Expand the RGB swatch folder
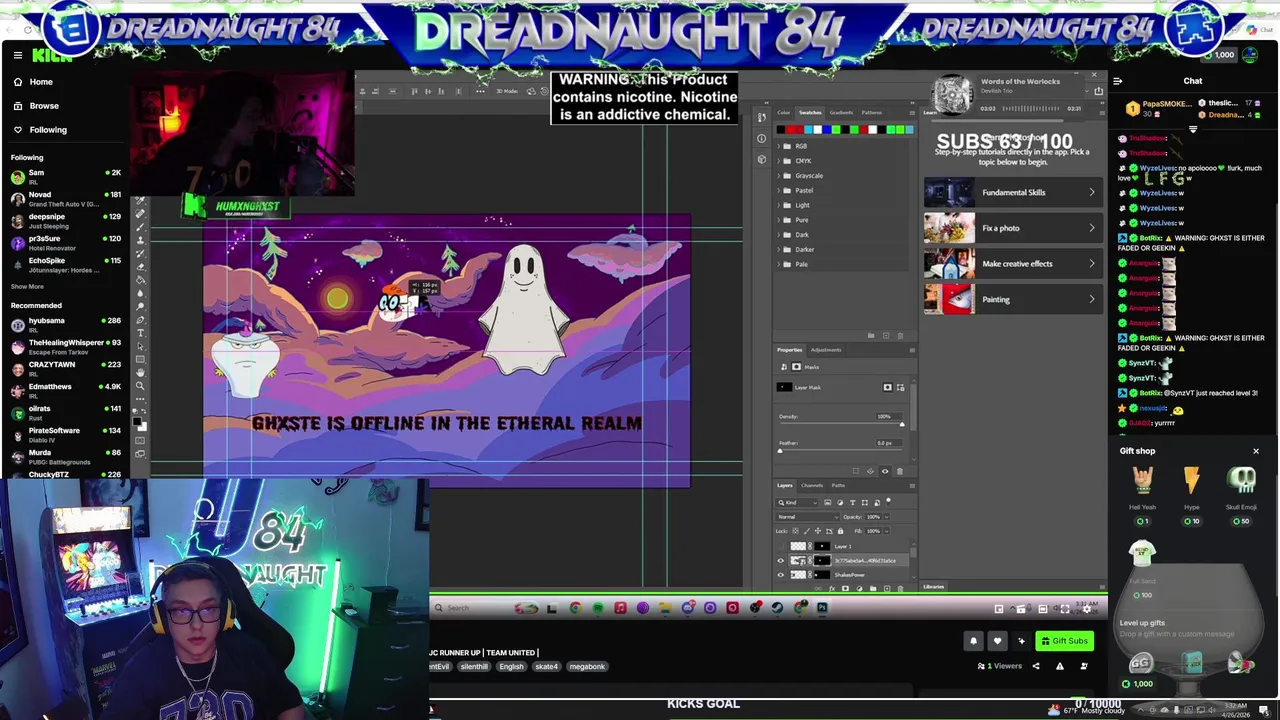 click(x=779, y=146)
